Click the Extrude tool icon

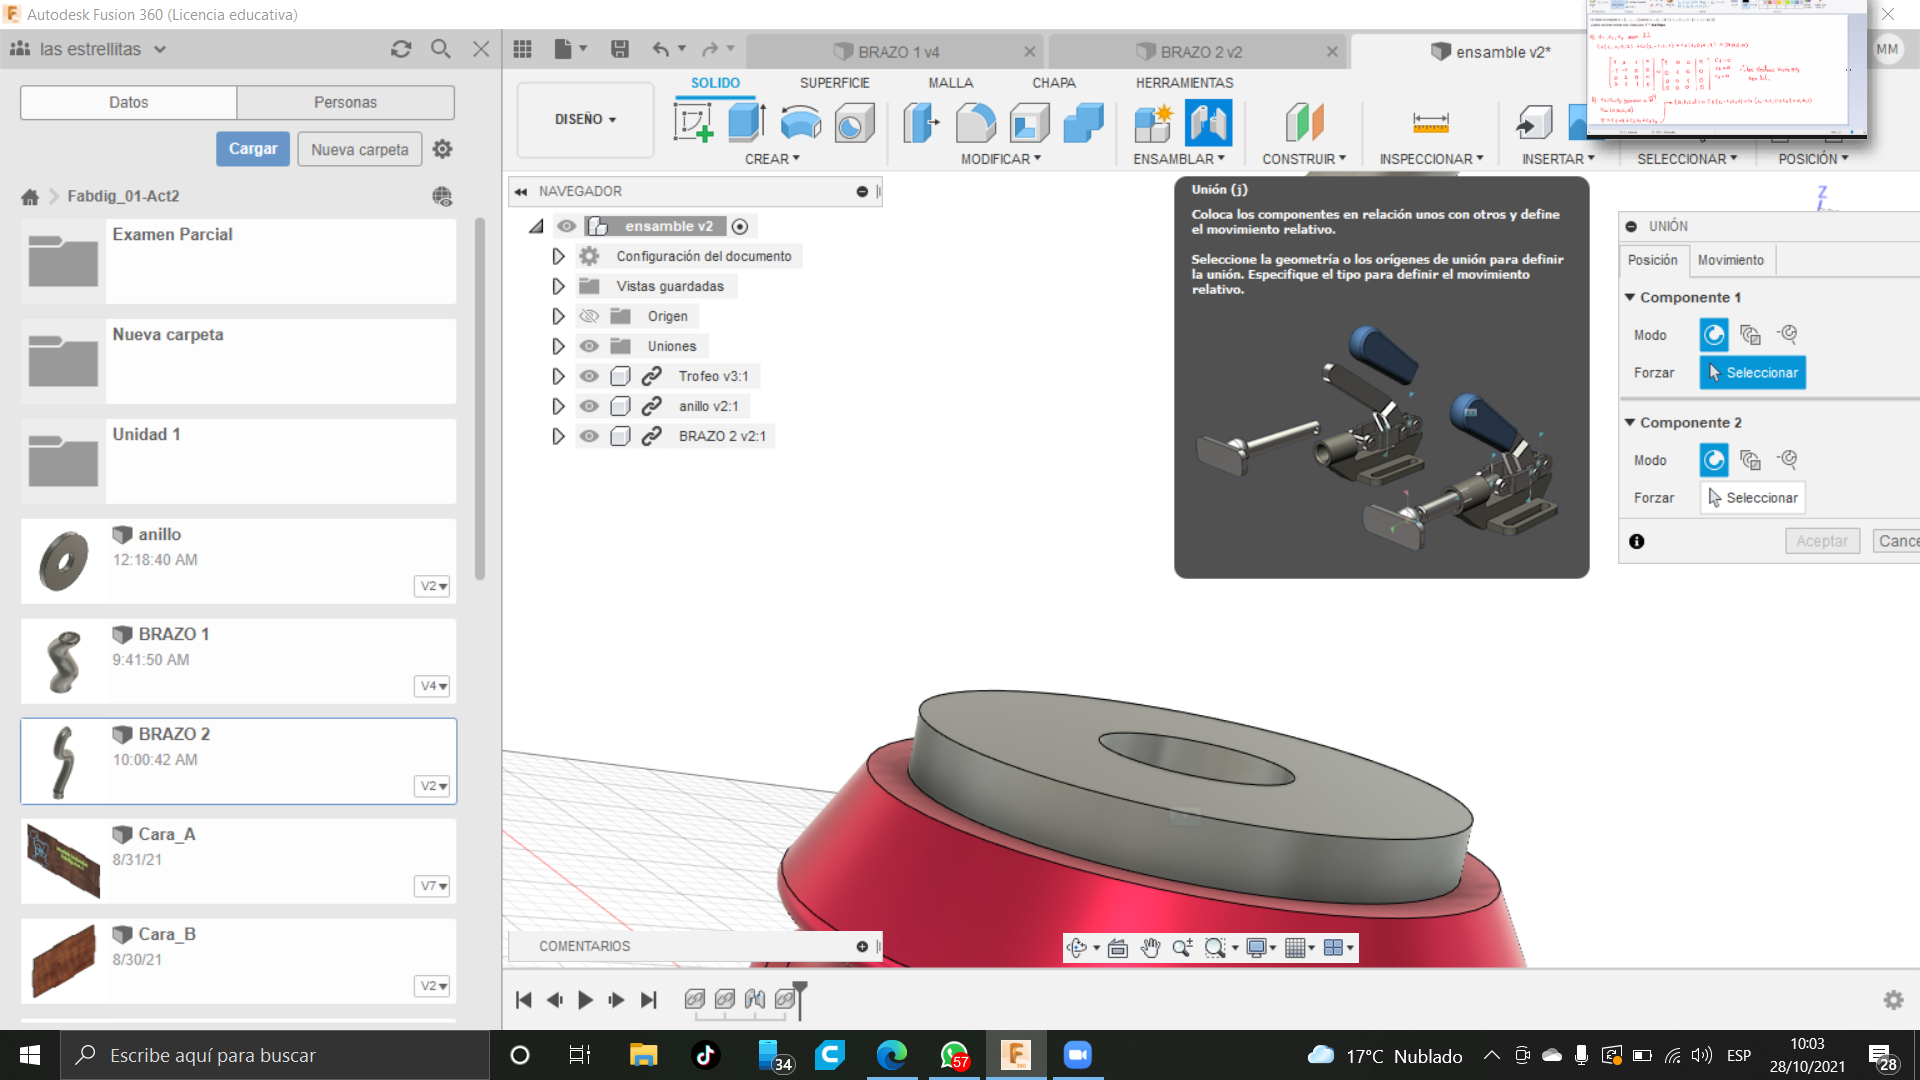(x=746, y=123)
